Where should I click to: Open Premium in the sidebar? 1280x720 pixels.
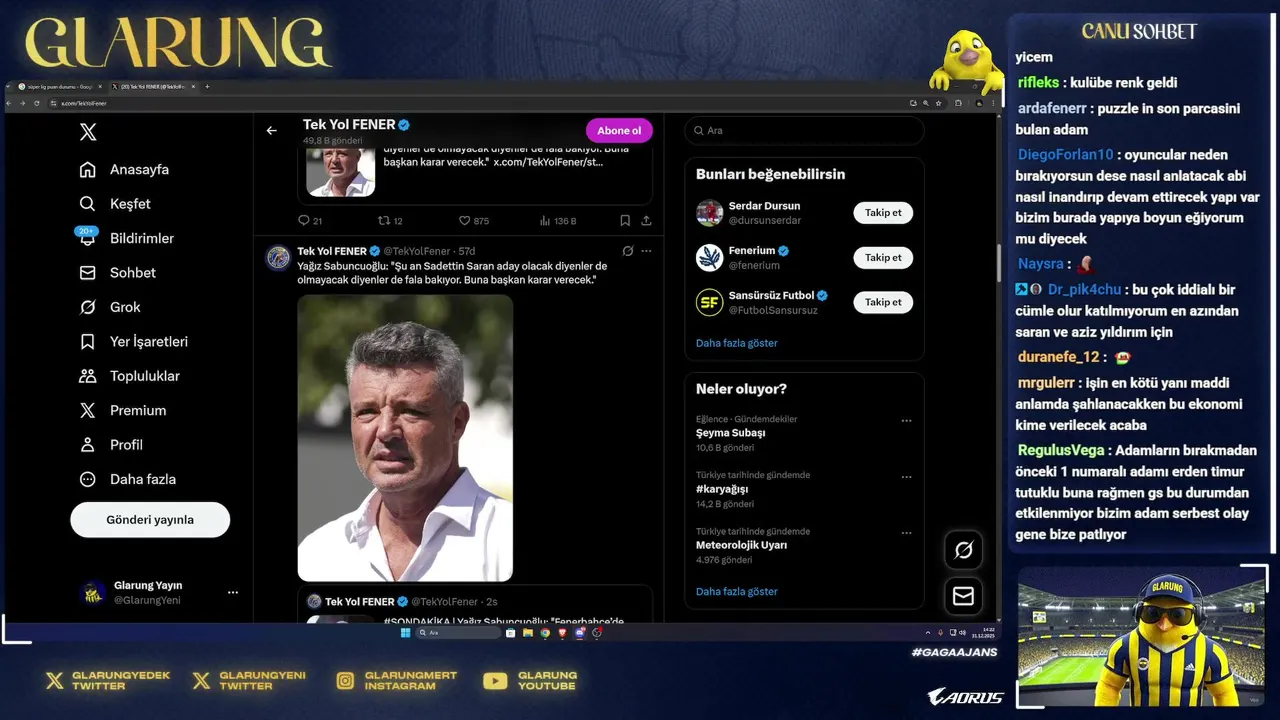coord(122,410)
